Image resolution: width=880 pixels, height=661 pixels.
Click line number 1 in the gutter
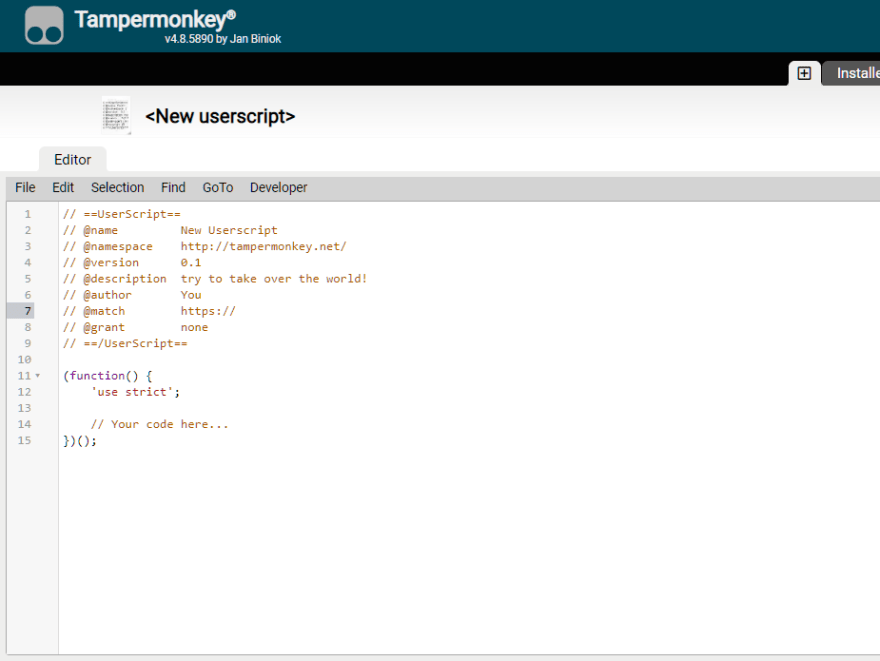tap(28, 214)
